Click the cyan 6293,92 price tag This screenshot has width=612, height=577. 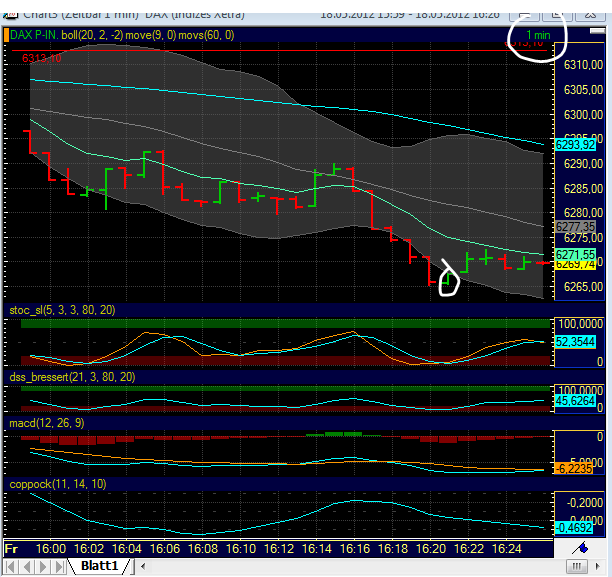[x=575, y=145]
